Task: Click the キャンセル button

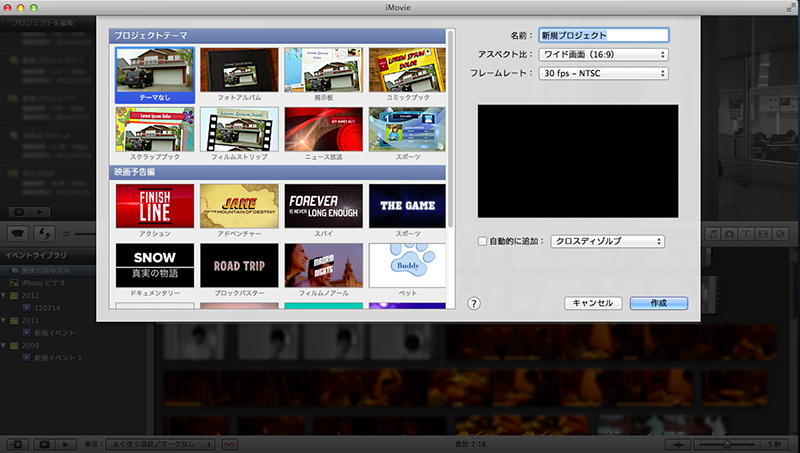Action: pyautogui.click(x=593, y=303)
